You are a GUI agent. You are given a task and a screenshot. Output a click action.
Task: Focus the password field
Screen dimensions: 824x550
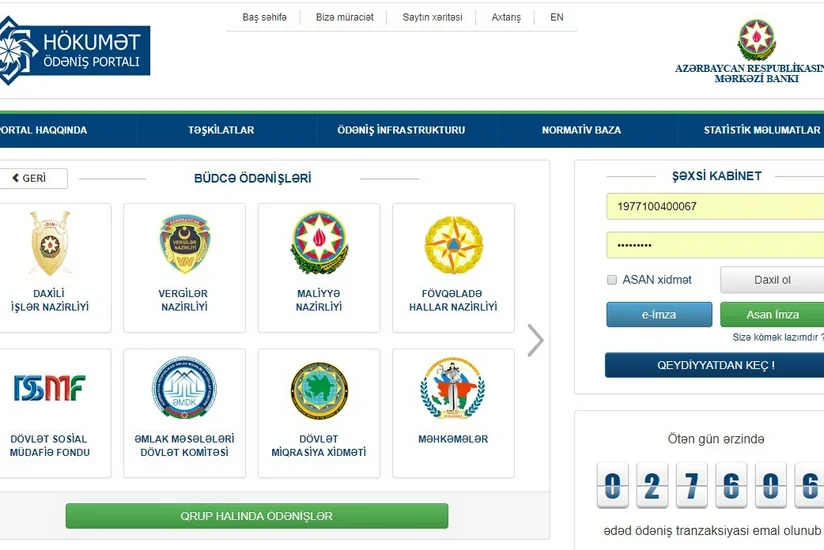(x=715, y=245)
